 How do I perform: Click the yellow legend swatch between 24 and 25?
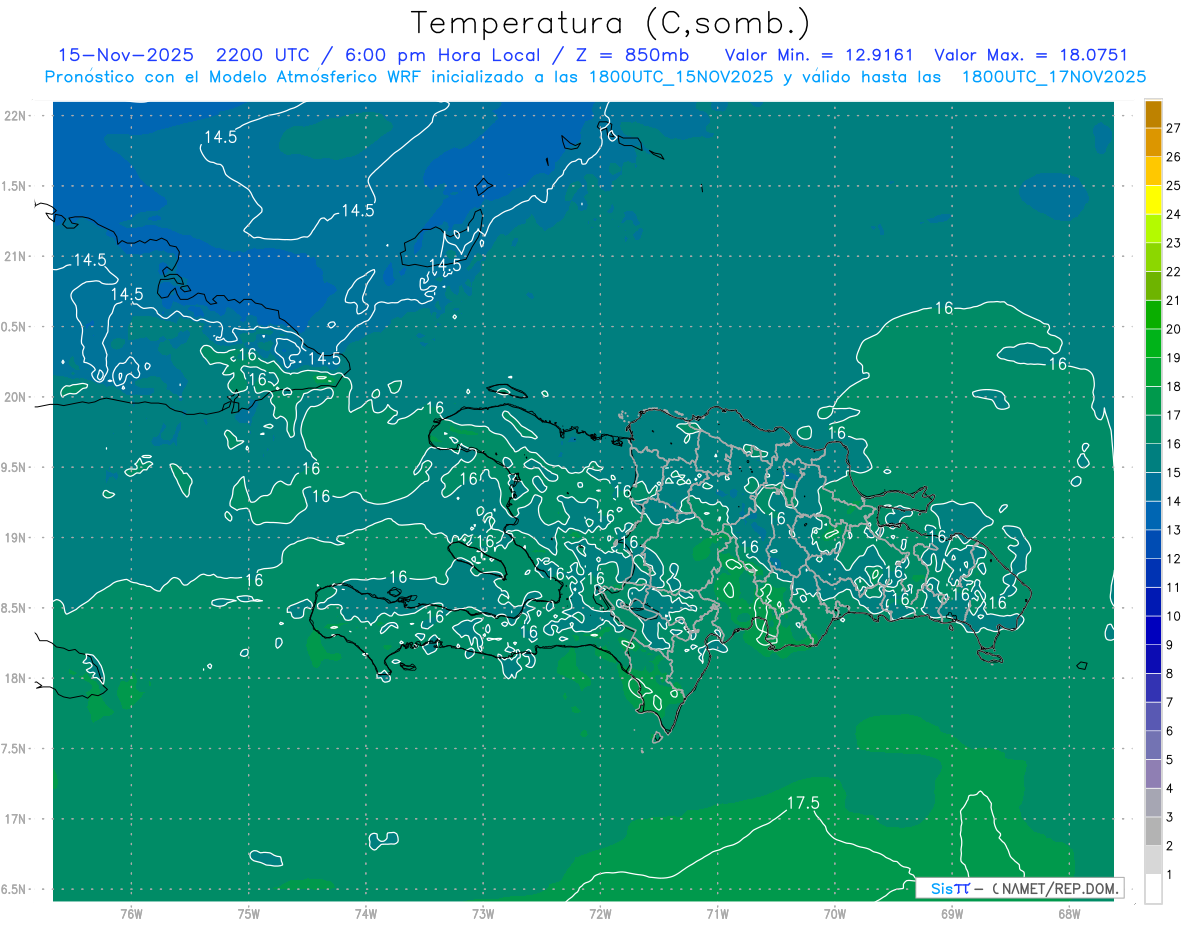pyautogui.click(x=1154, y=200)
